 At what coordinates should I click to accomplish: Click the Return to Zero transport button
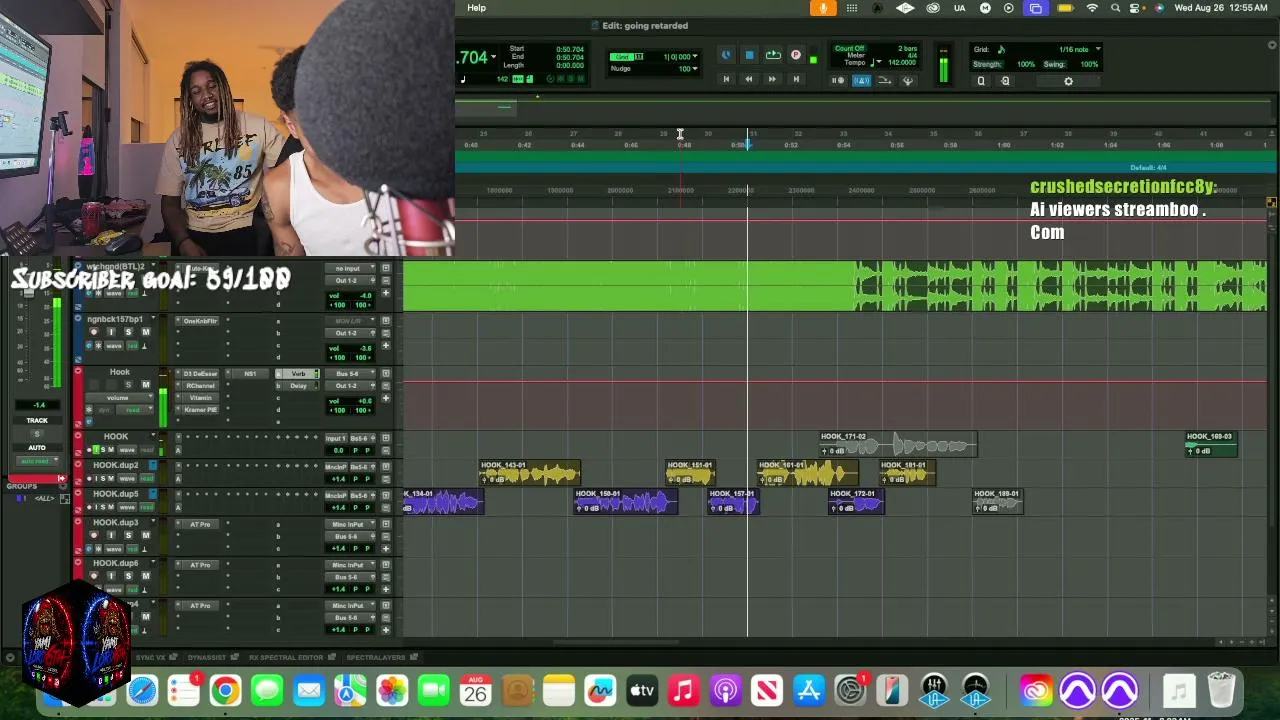[x=726, y=79]
